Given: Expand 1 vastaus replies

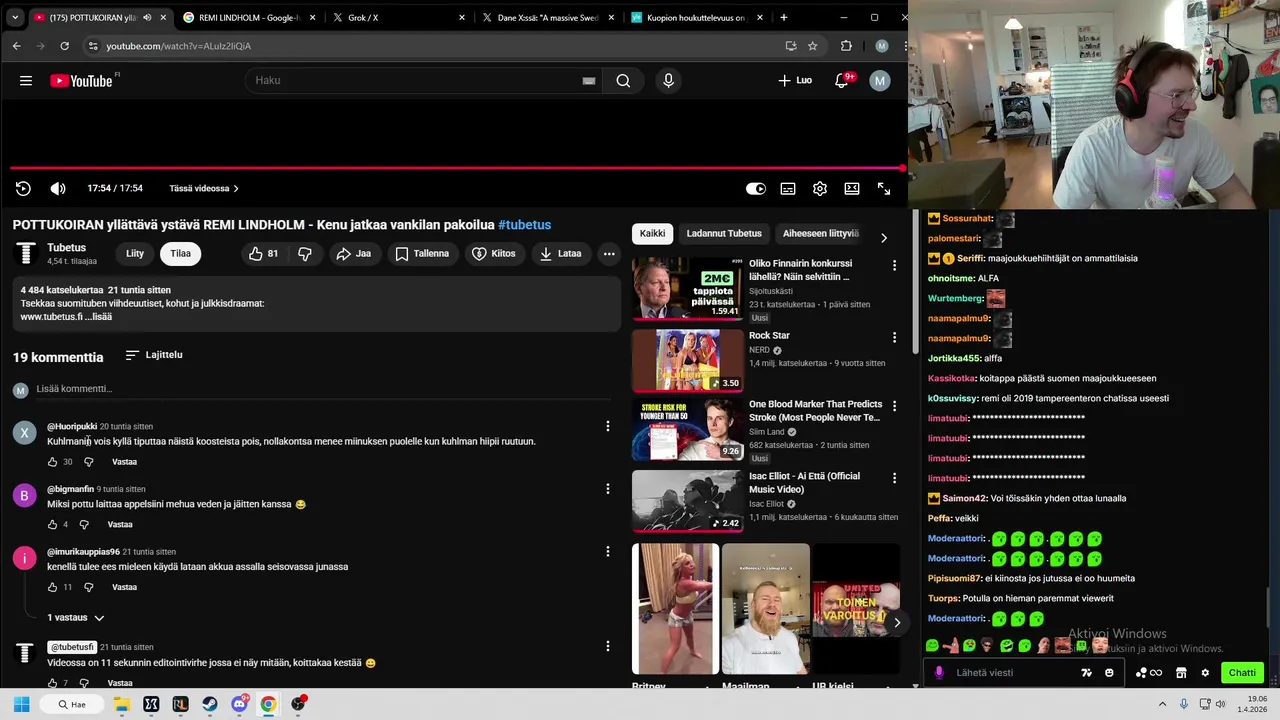Looking at the screenshot, I should click(x=76, y=618).
